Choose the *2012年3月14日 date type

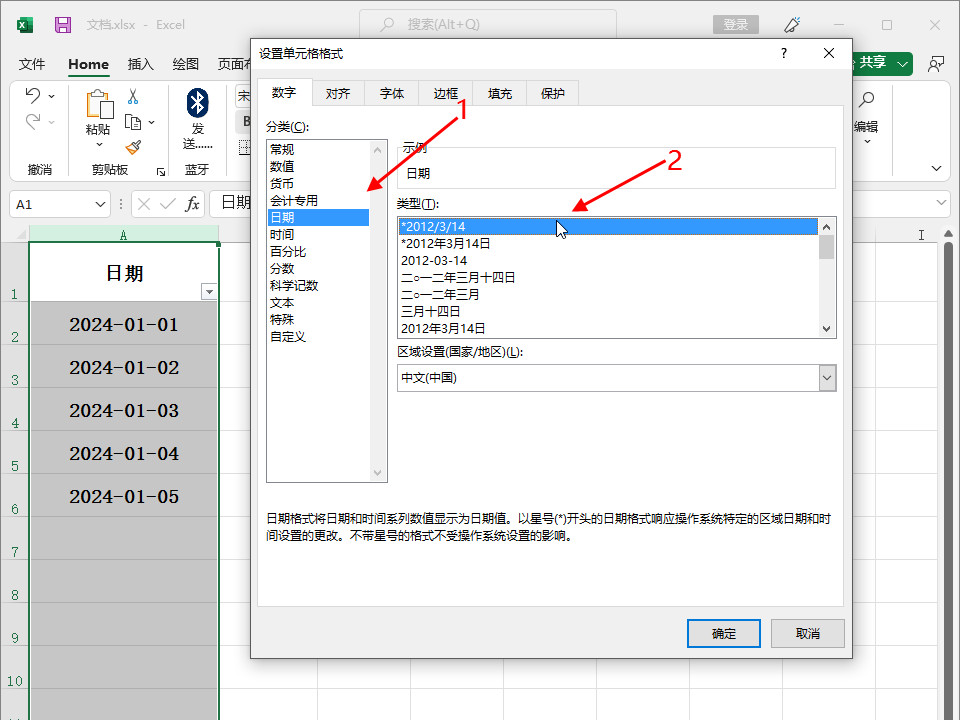(608, 244)
